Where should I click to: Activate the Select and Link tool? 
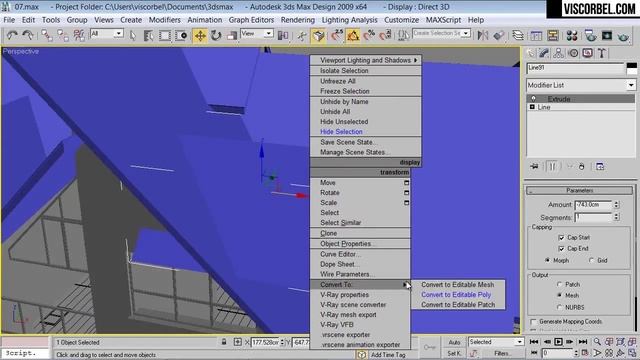pos(47,36)
